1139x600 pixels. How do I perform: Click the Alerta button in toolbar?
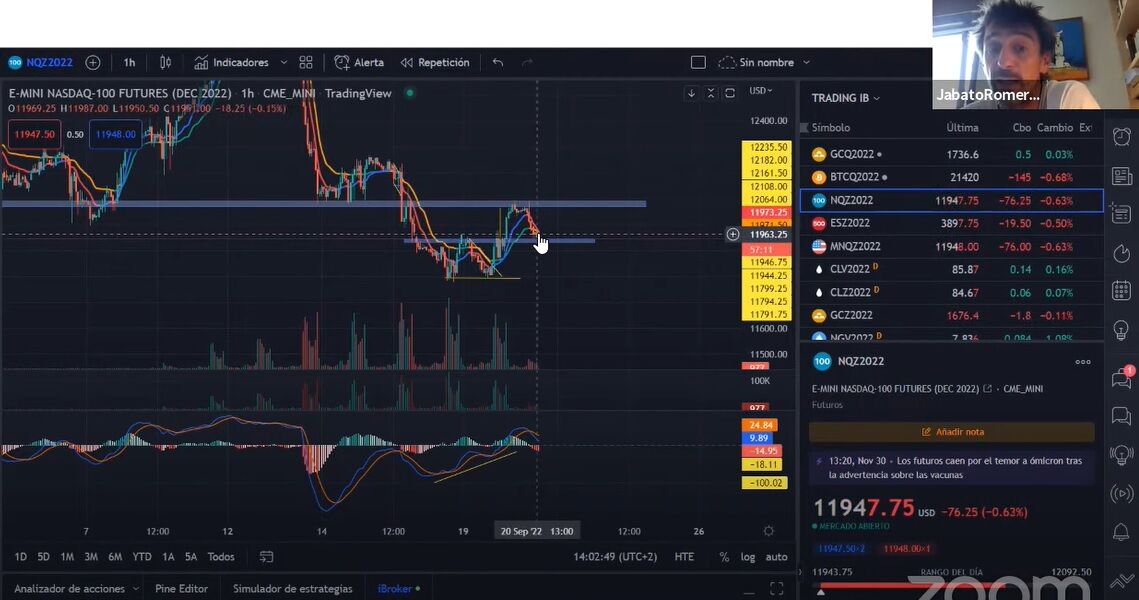359,62
